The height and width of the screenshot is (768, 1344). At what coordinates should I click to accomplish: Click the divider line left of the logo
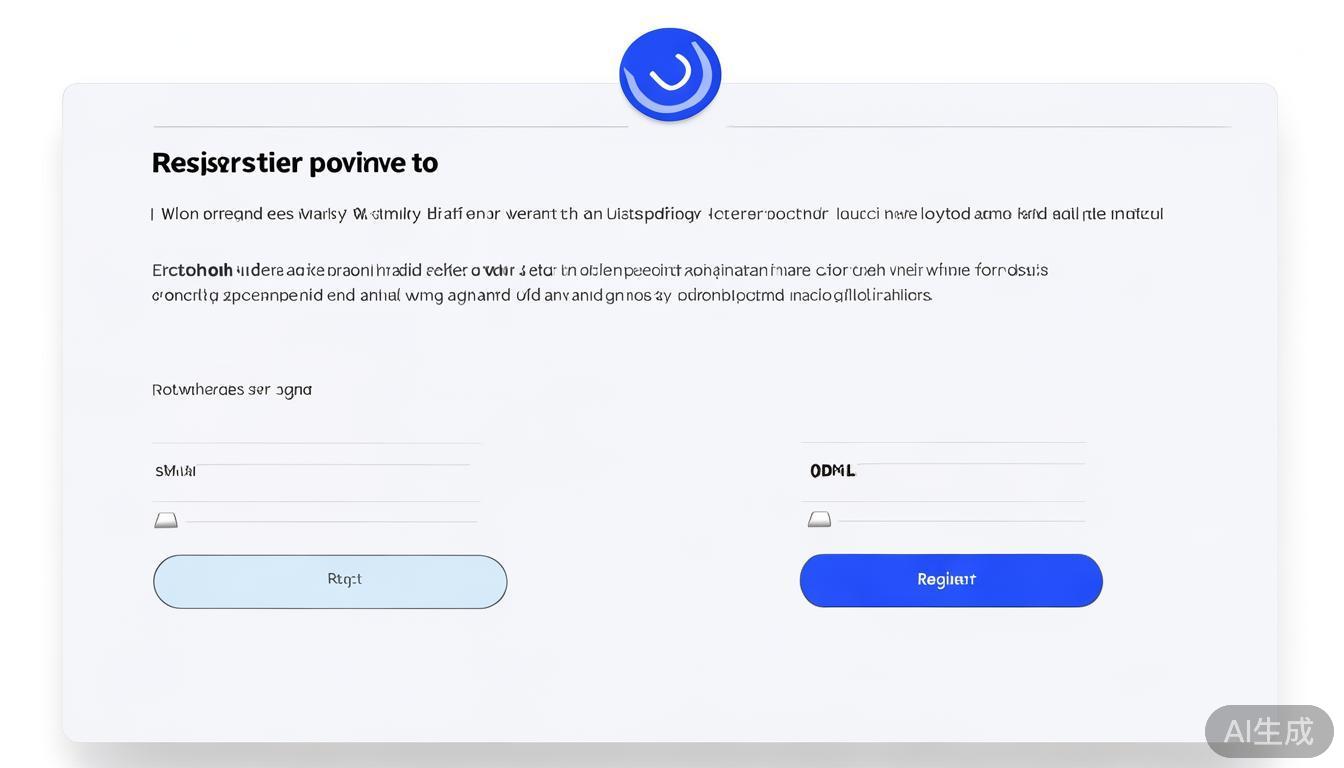[x=390, y=127]
